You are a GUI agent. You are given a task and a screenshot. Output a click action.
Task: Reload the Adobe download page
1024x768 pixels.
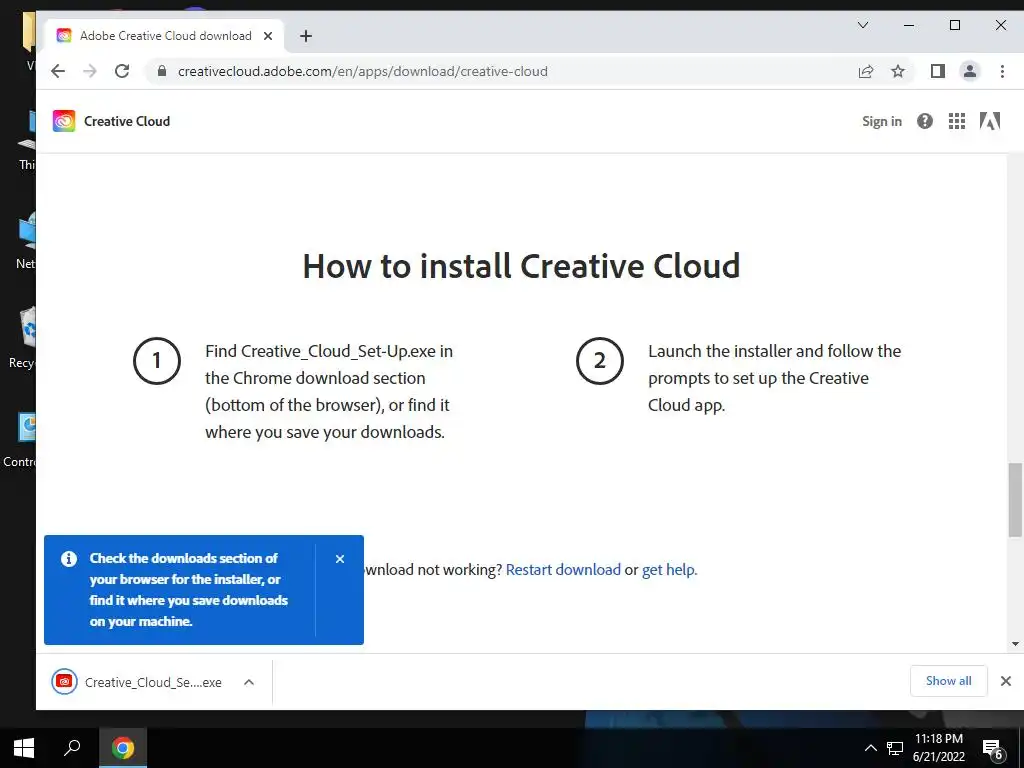(x=121, y=71)
